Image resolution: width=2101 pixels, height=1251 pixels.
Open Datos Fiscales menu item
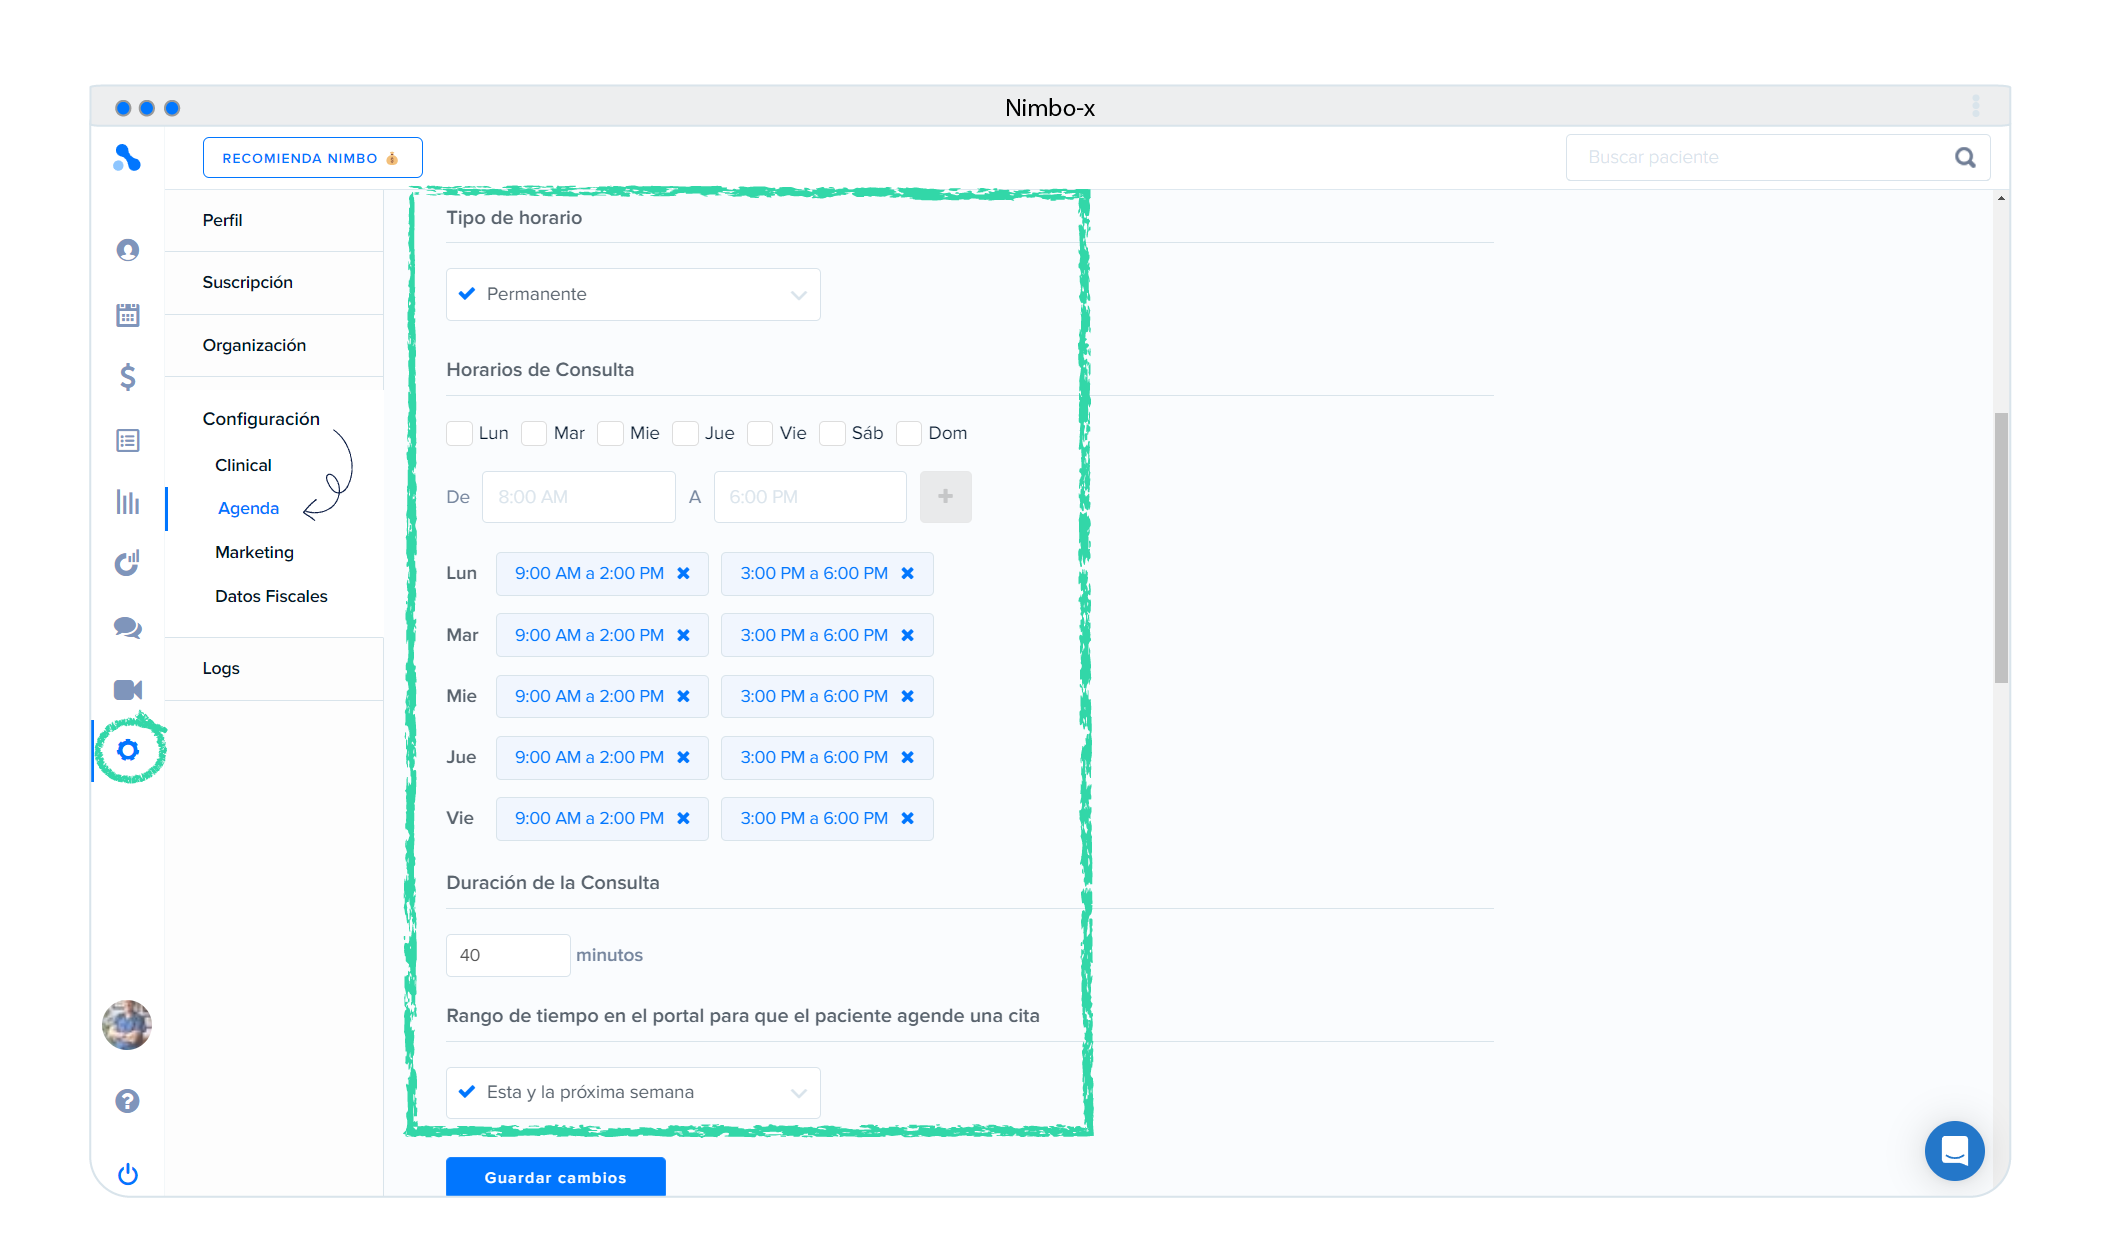[x=271, y=596]
